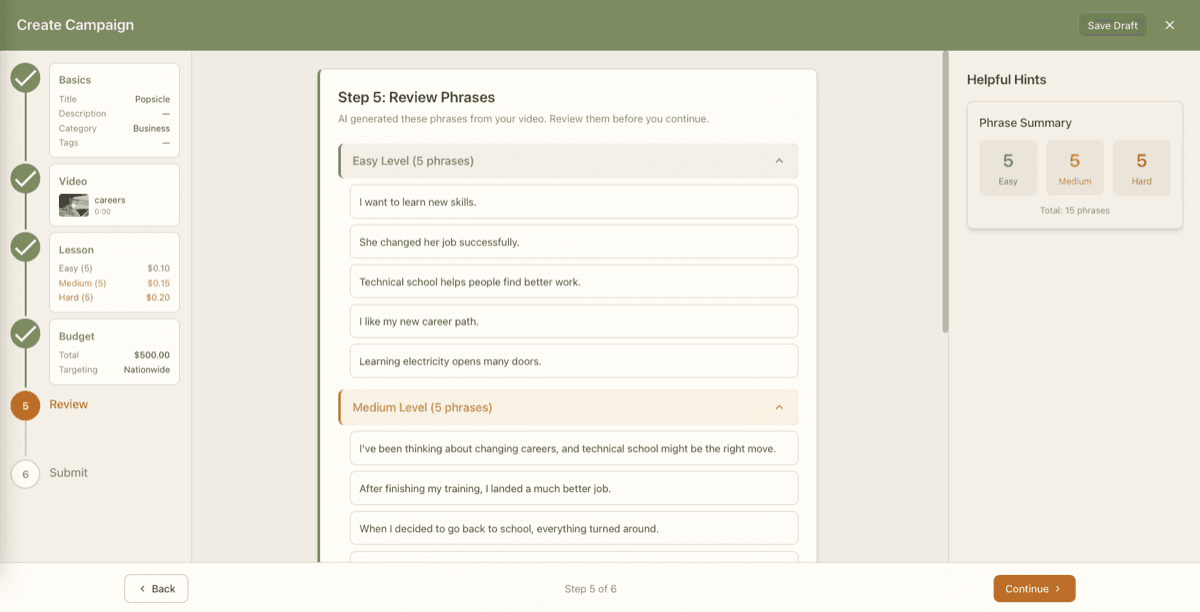Edit phrase 'I want to learn new skills.'
Image resolution: width=1200 pixels, height=612 pixels.
point(574,202)
